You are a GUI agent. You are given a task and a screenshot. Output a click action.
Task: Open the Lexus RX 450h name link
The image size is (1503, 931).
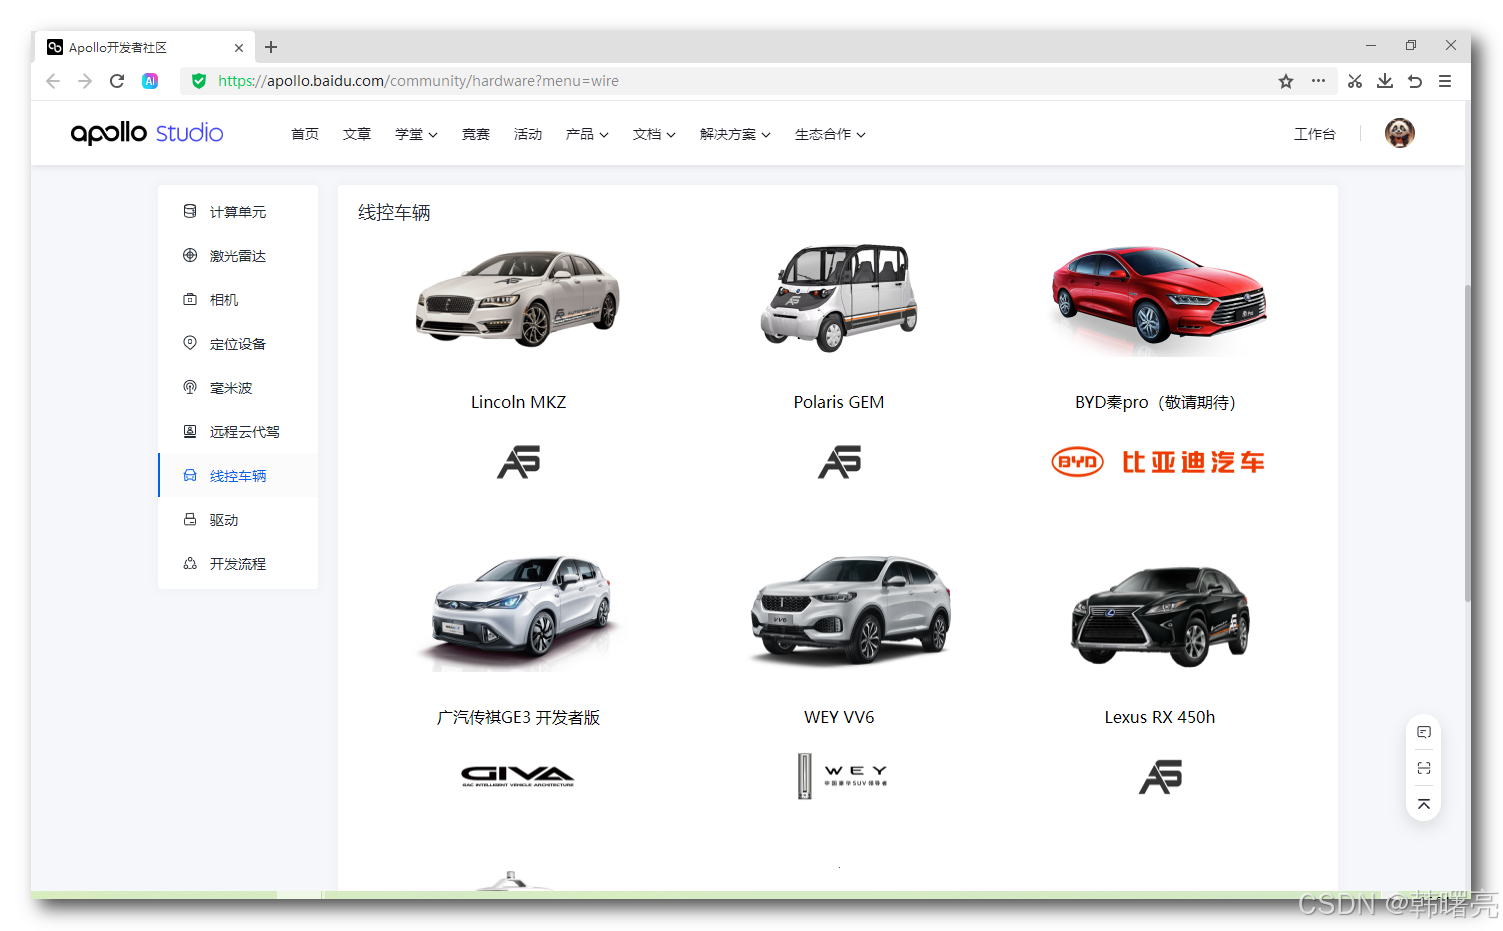coord(1160,717)
